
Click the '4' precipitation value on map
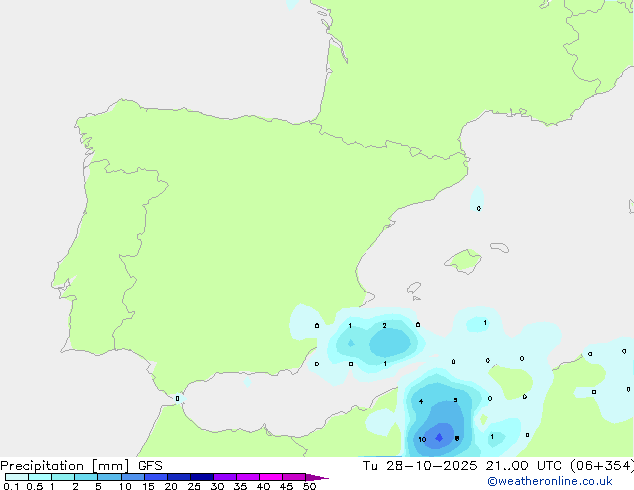coord(421,401)
